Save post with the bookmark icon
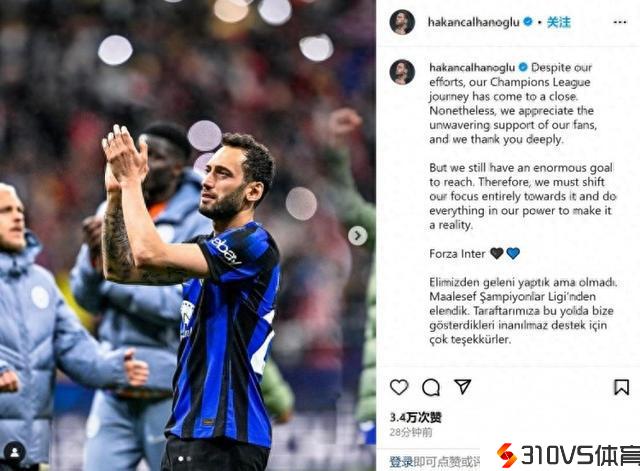Screen dimensions: 640x471 pyautogui.click(x=621, y=387)
